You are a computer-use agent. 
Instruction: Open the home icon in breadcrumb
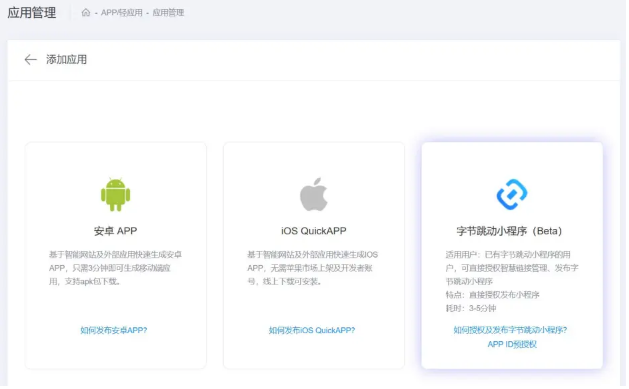(x=85, y=12)
